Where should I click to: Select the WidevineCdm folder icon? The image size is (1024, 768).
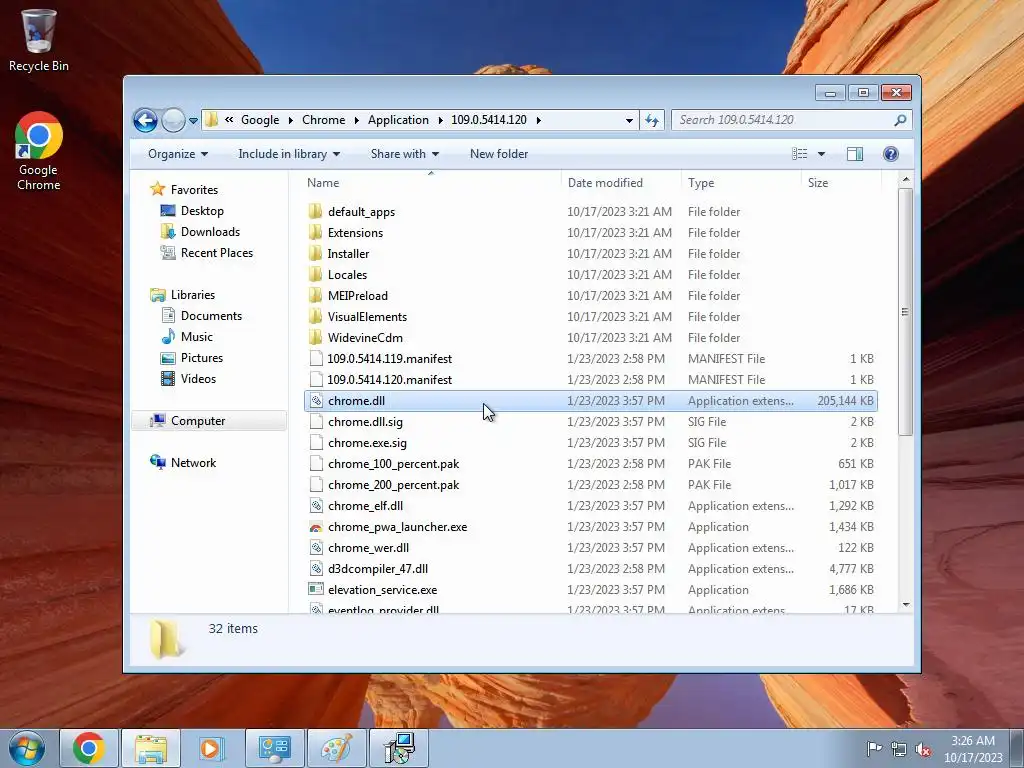coord(315,338)
